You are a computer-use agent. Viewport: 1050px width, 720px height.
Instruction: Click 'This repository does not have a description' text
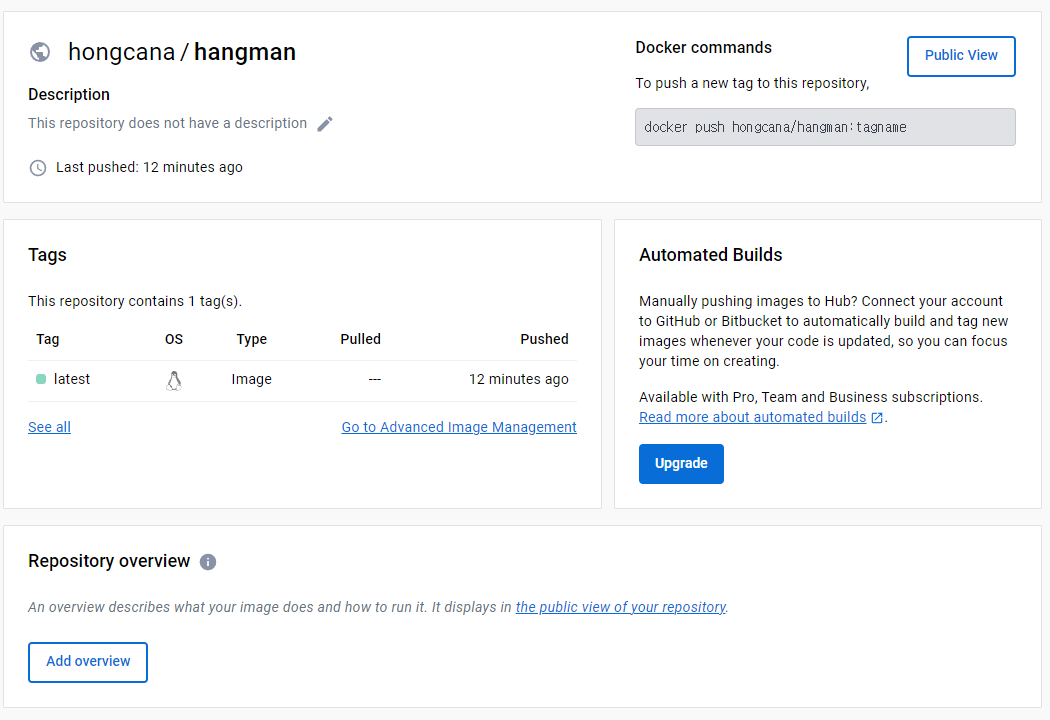point(167,123)
